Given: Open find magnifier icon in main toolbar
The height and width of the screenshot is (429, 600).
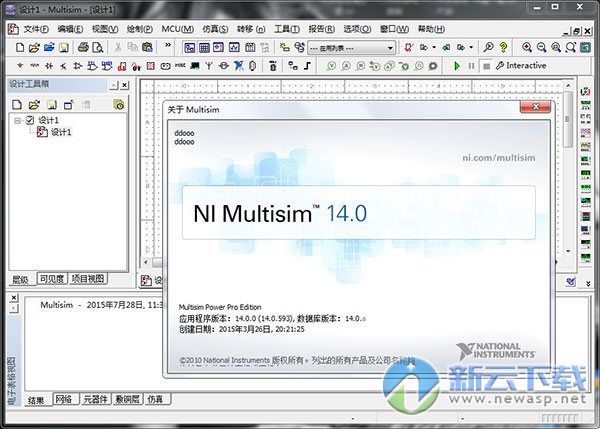Looking at the screenshot, I should pos(488,47).
